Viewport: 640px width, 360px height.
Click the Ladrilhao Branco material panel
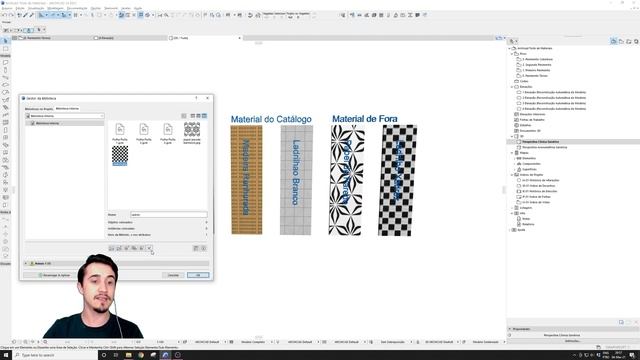pyautogui.click(x=296, y=180)
